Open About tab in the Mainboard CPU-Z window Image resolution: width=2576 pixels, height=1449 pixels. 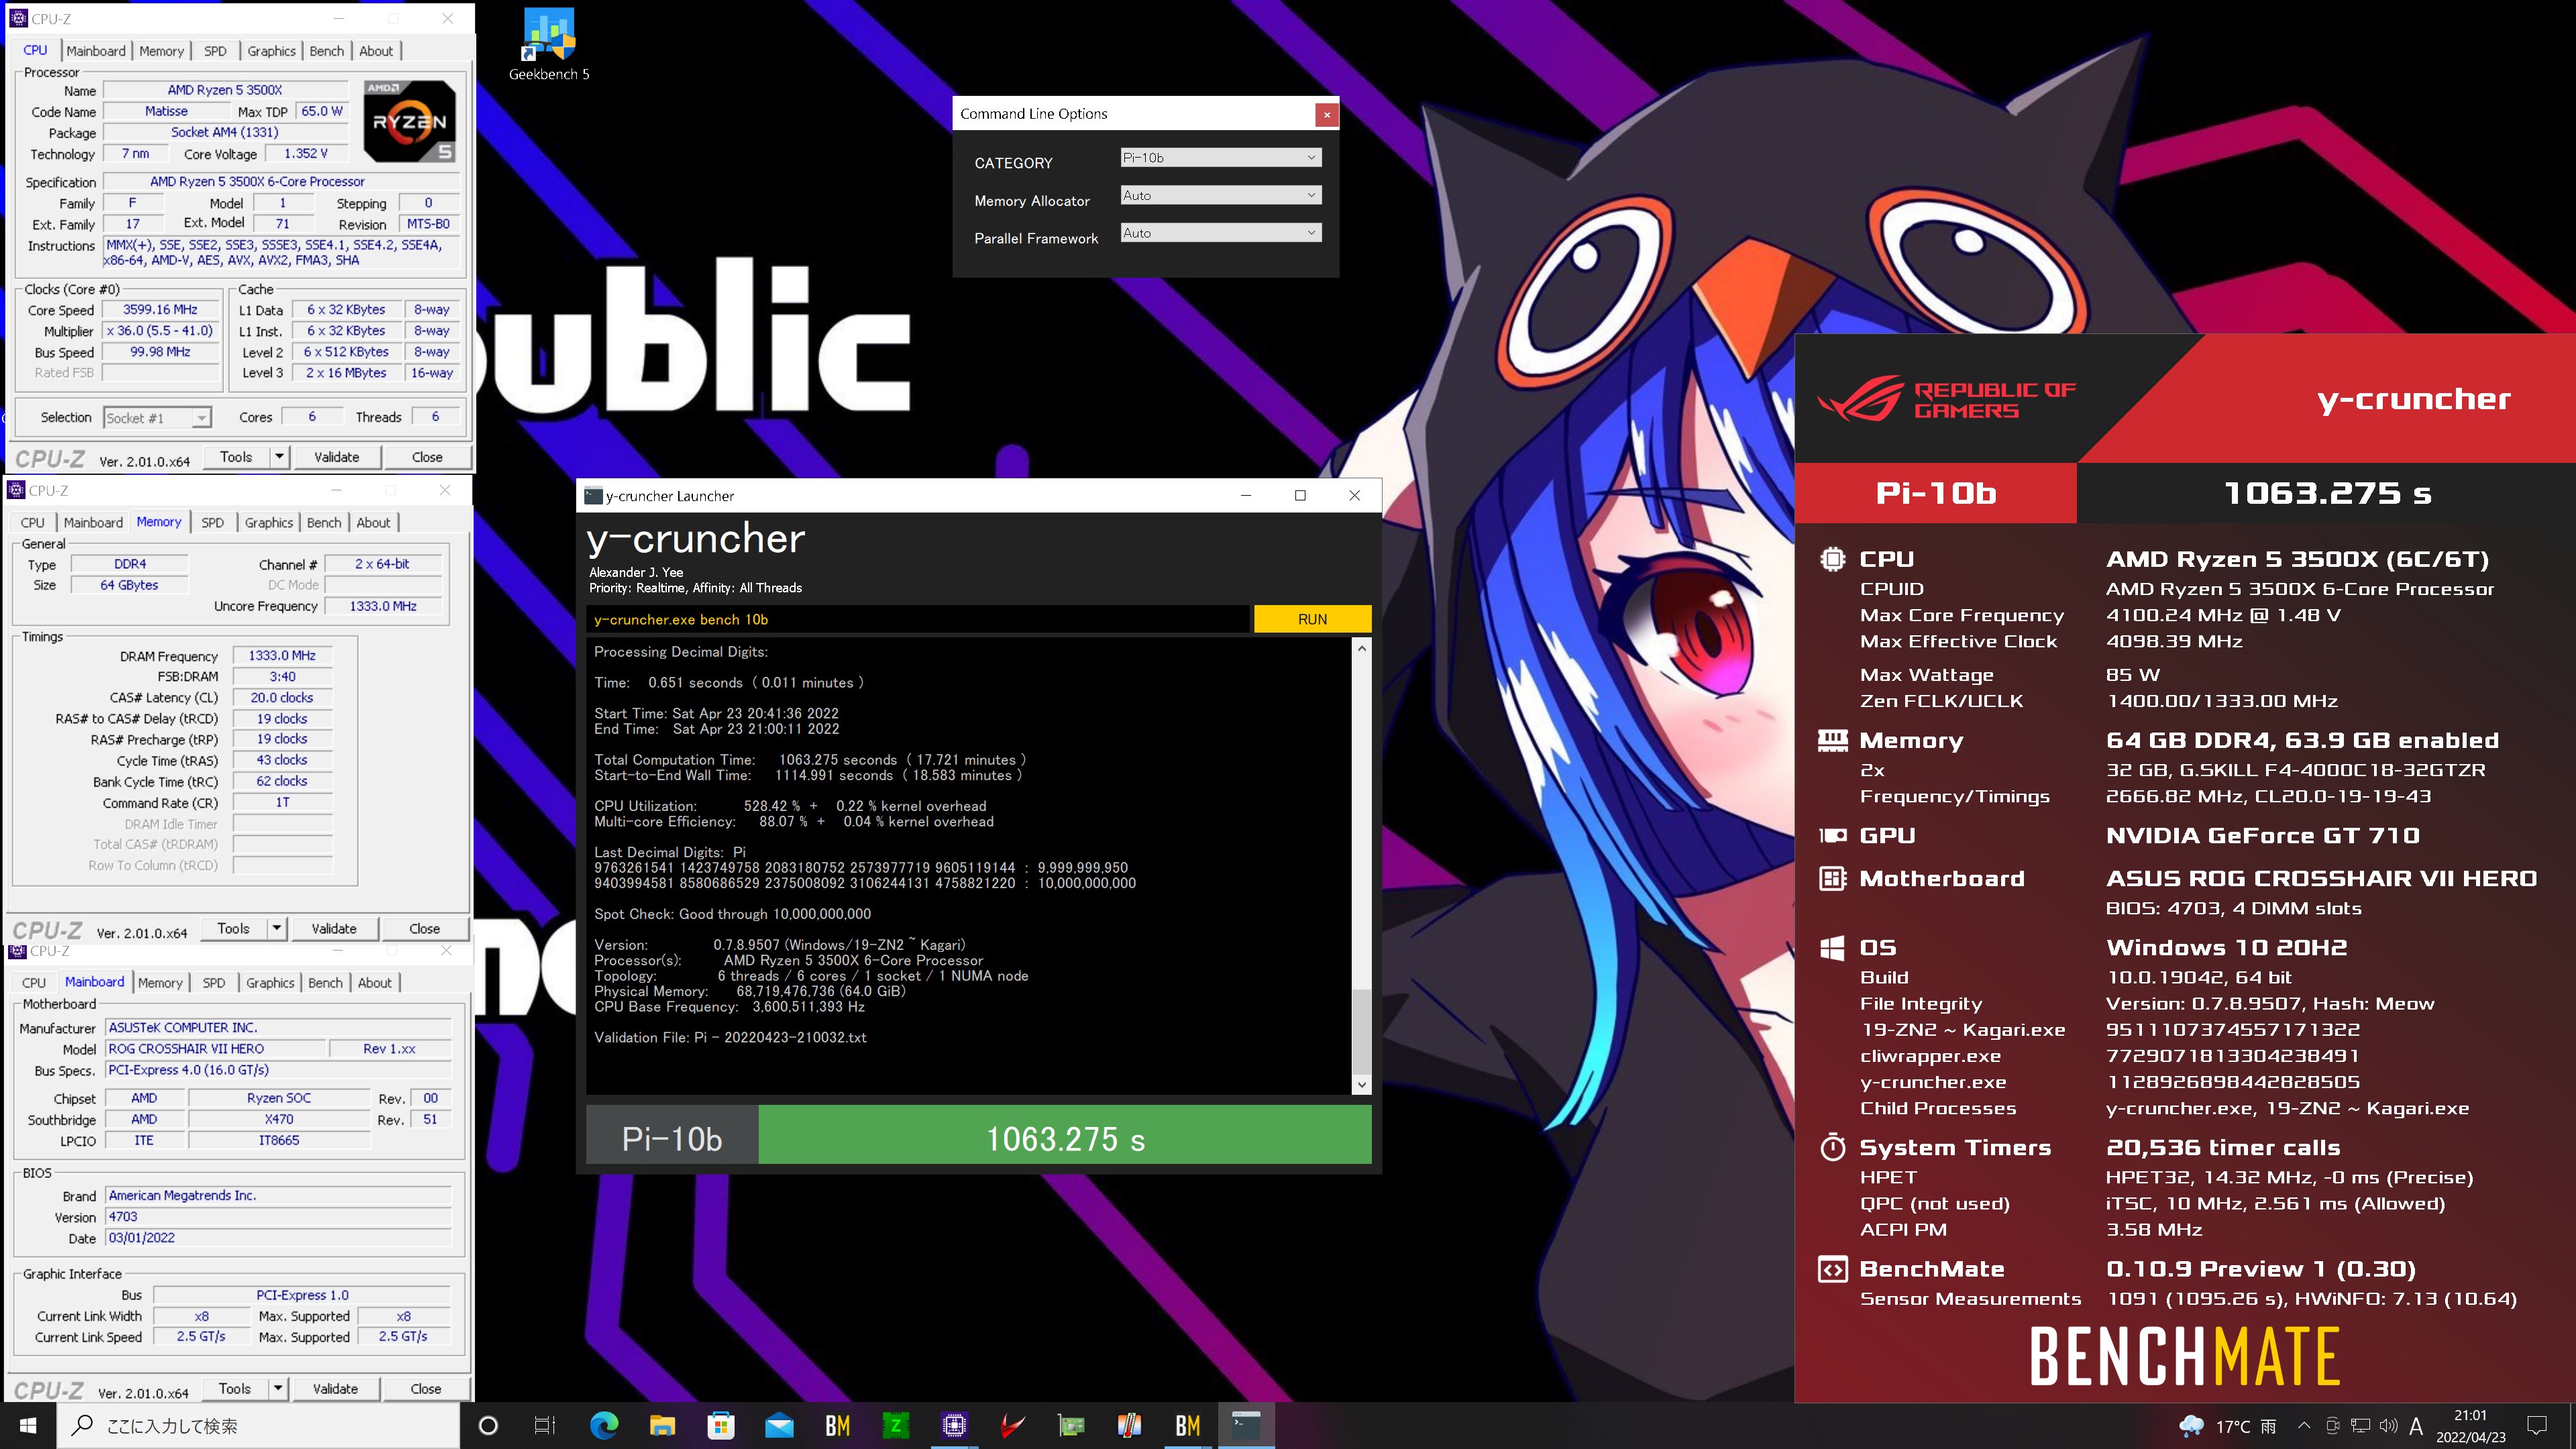coord(375,983)
